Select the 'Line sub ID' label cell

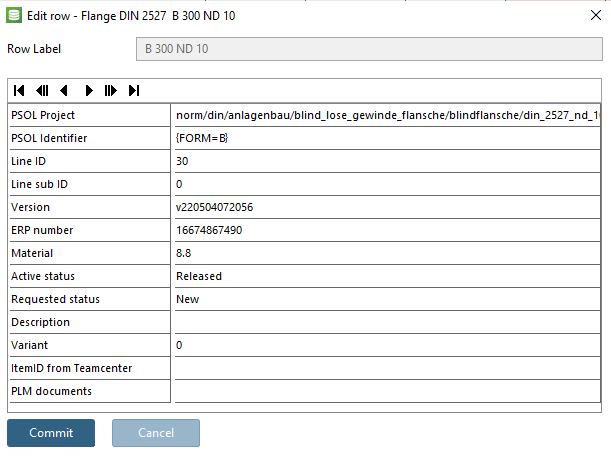click(90, 184)
